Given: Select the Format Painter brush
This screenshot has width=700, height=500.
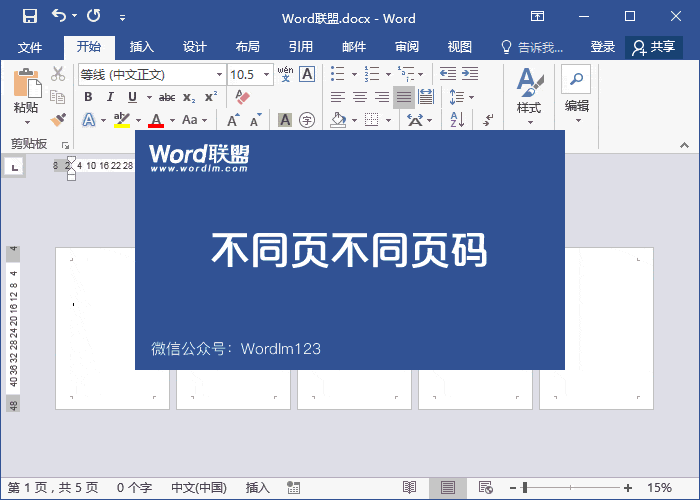Looking at the screenshot, I should point(58,119).
